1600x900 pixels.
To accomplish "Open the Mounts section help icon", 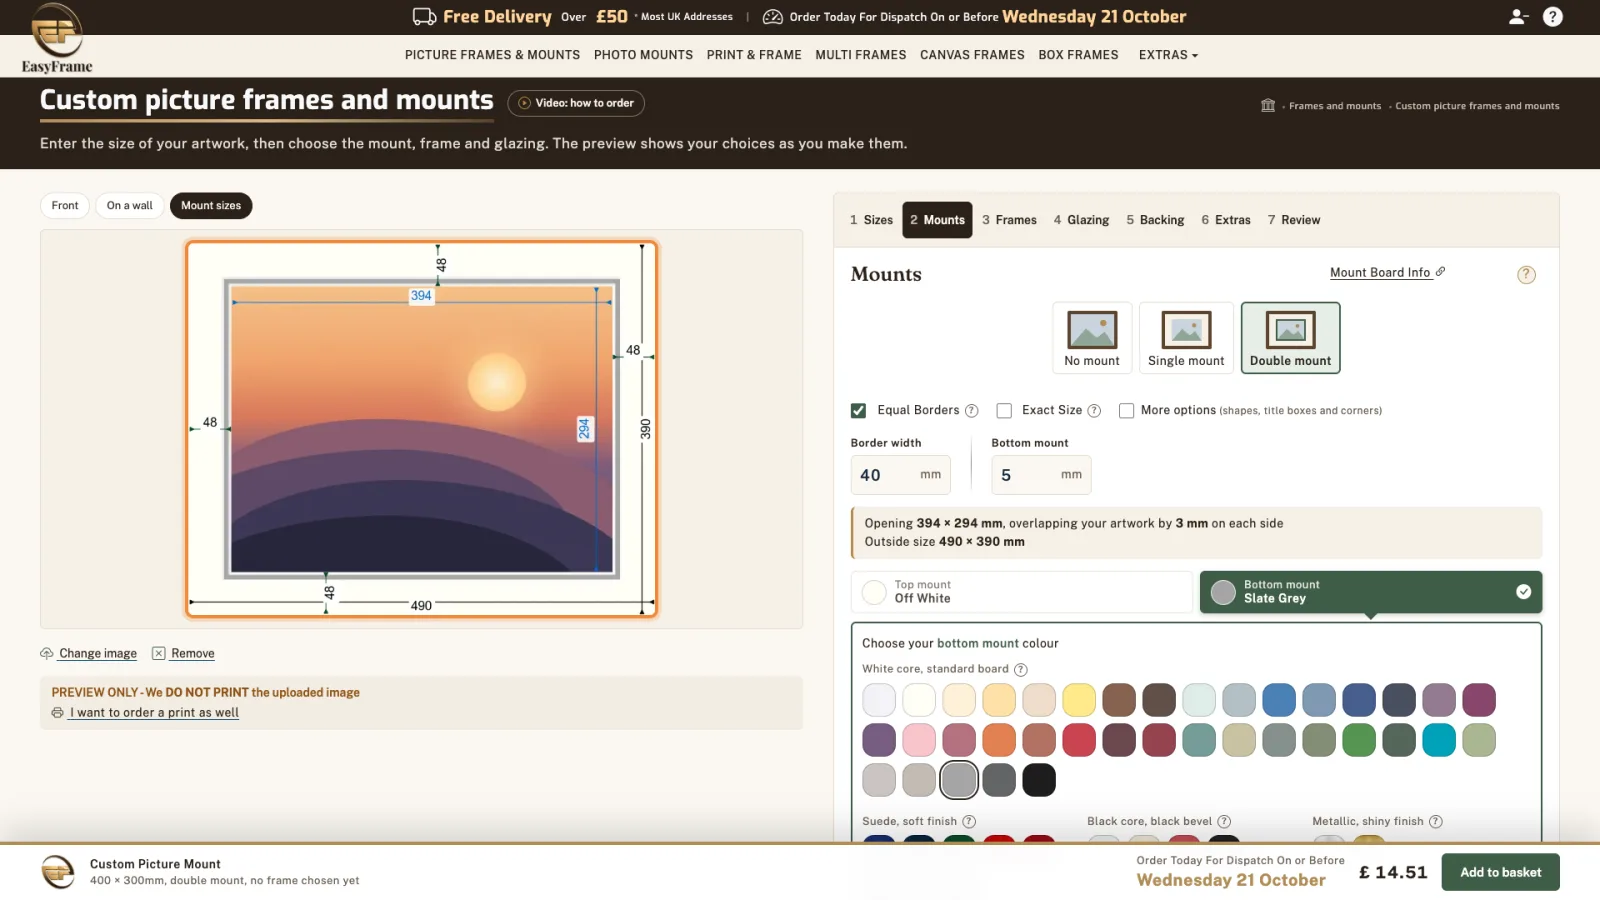I will [x=1526, y=275].
